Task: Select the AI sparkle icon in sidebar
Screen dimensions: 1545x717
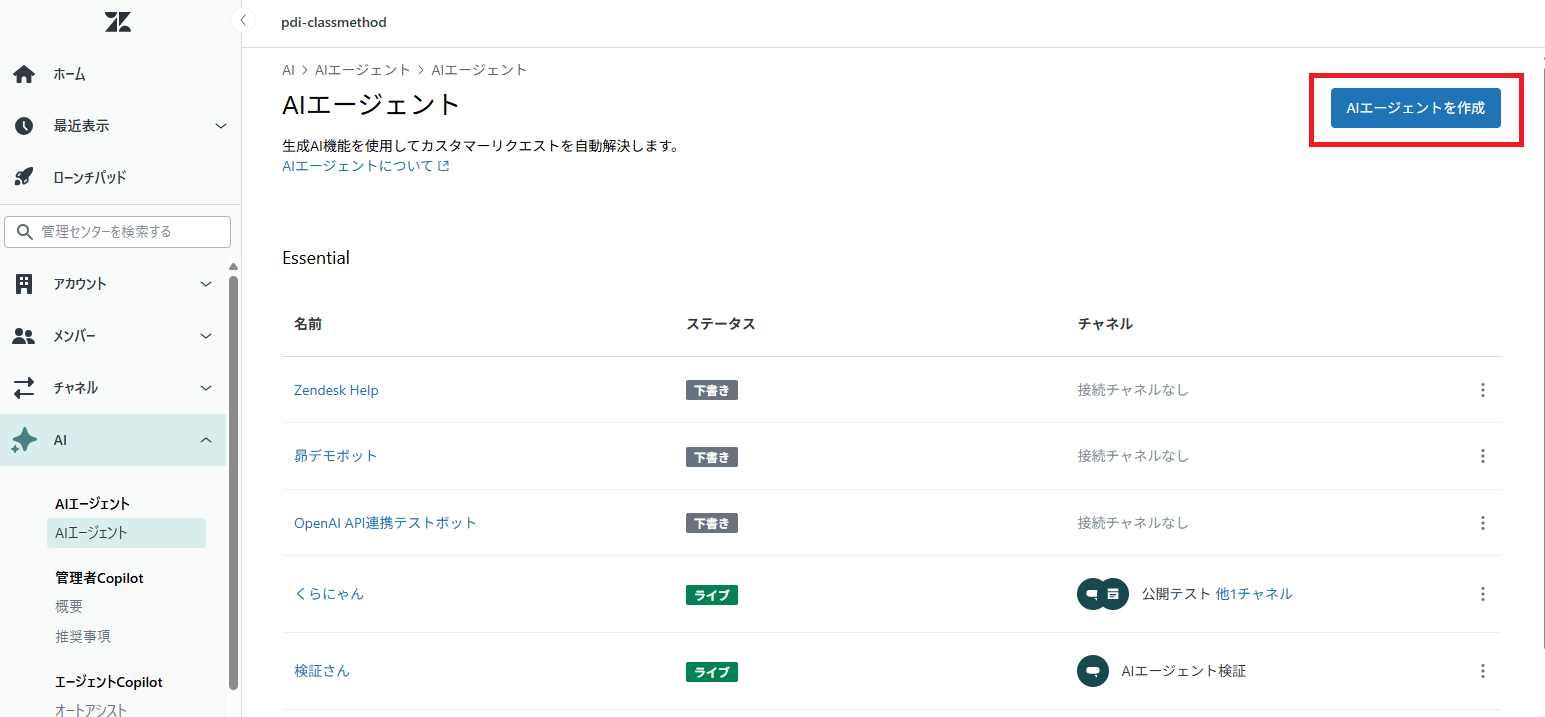Action: pyautogui.click(x=22, y=439)
